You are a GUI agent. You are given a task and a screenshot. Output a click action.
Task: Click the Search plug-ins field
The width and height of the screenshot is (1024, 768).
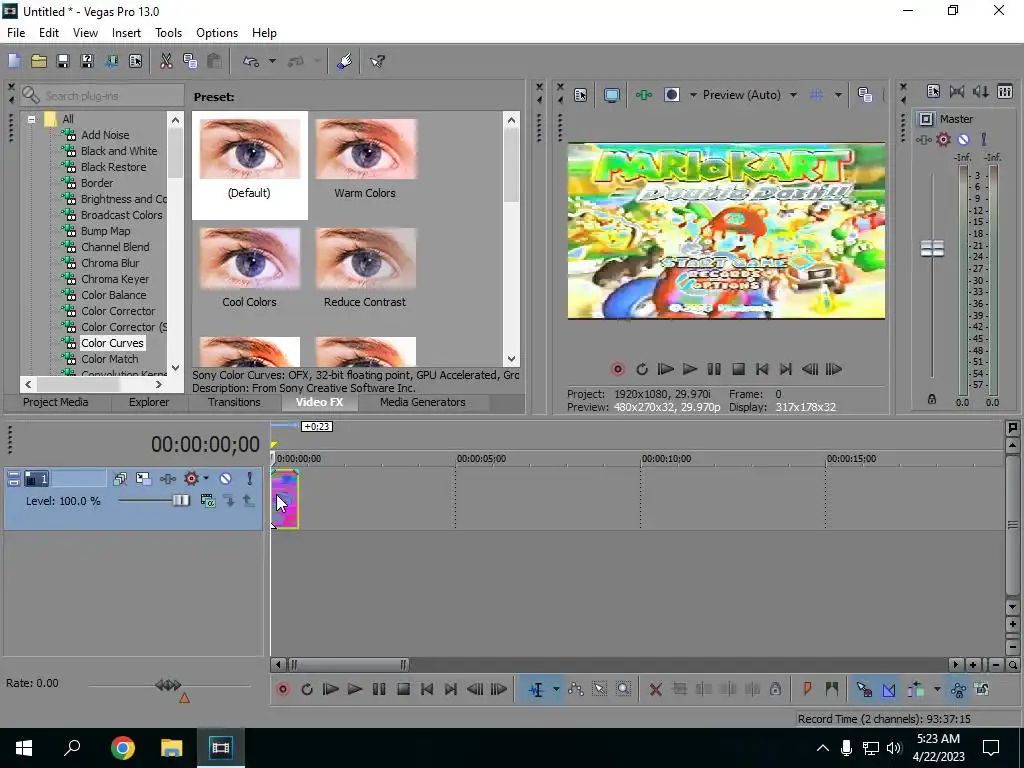coord(103,96)
